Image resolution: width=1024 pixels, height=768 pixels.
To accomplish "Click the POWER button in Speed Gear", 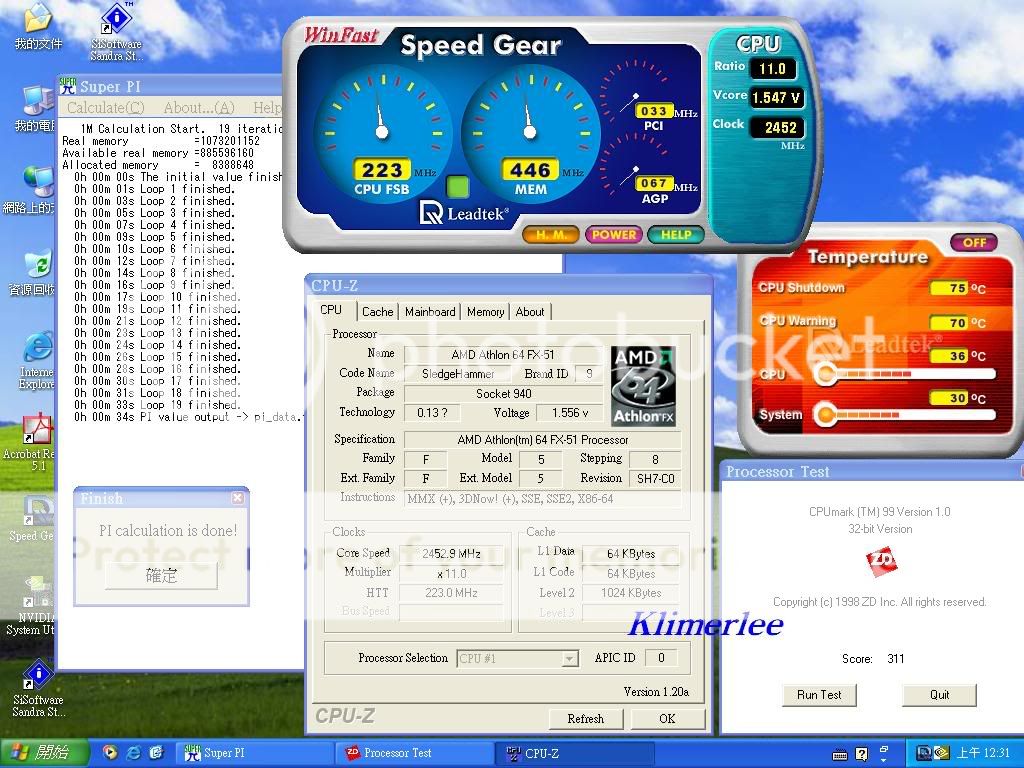I will (x=614, y=234).
